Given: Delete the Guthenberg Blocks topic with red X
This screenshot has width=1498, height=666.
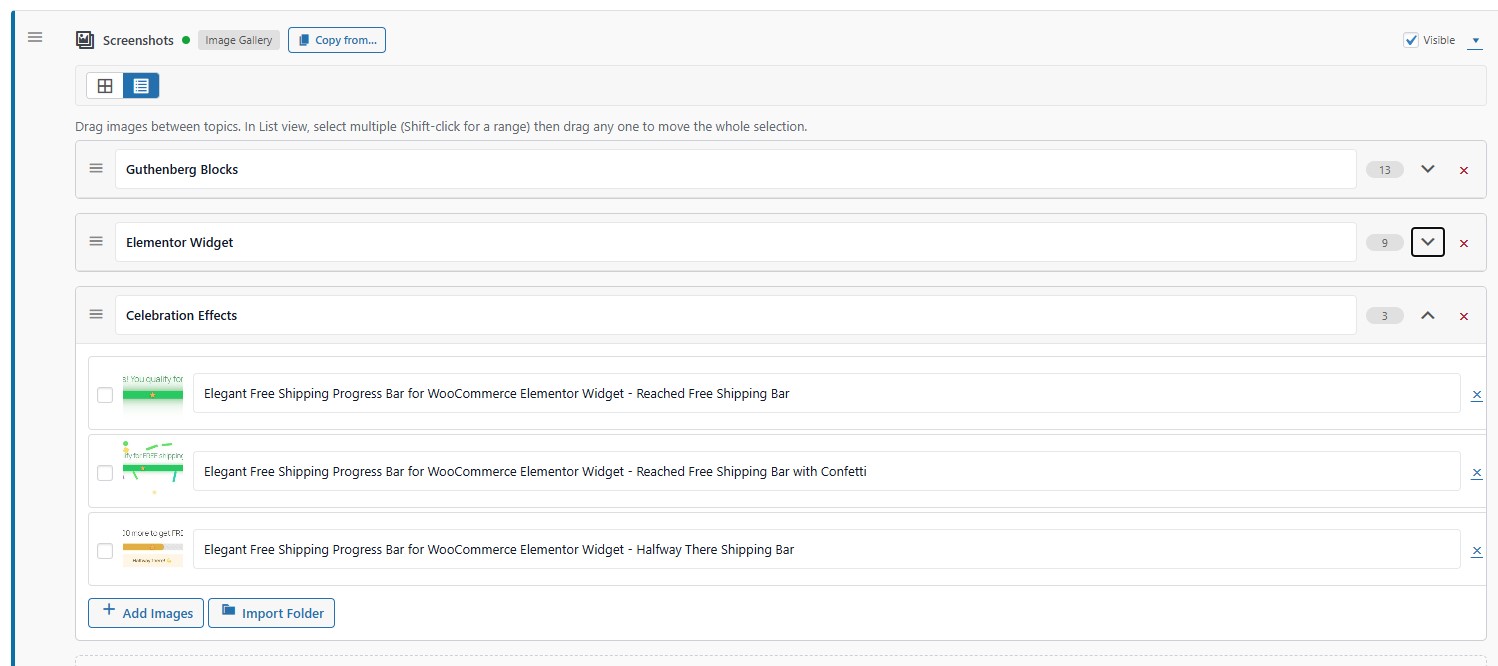Looking at the screenshot, I should 1464,170.
